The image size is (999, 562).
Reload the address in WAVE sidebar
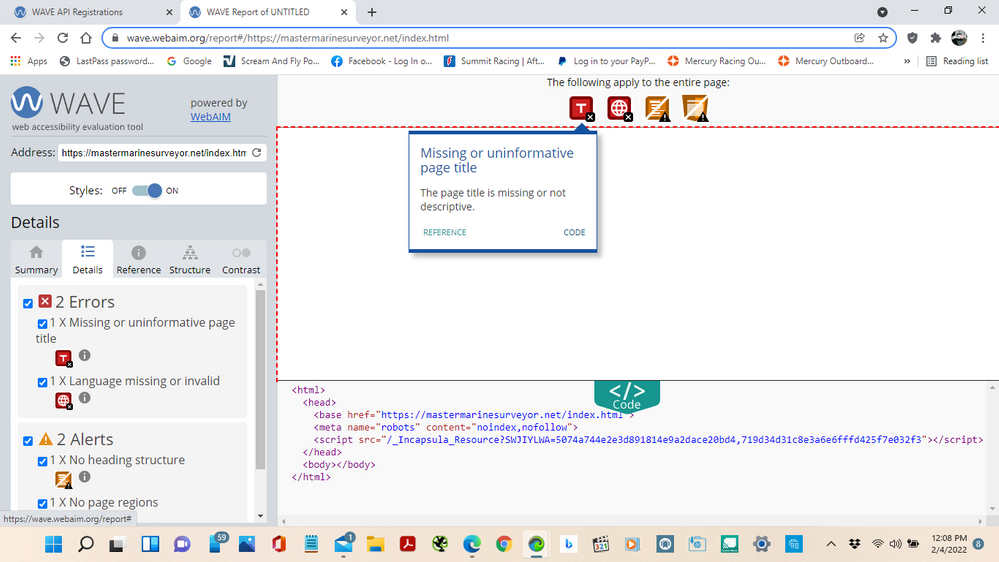257,153
